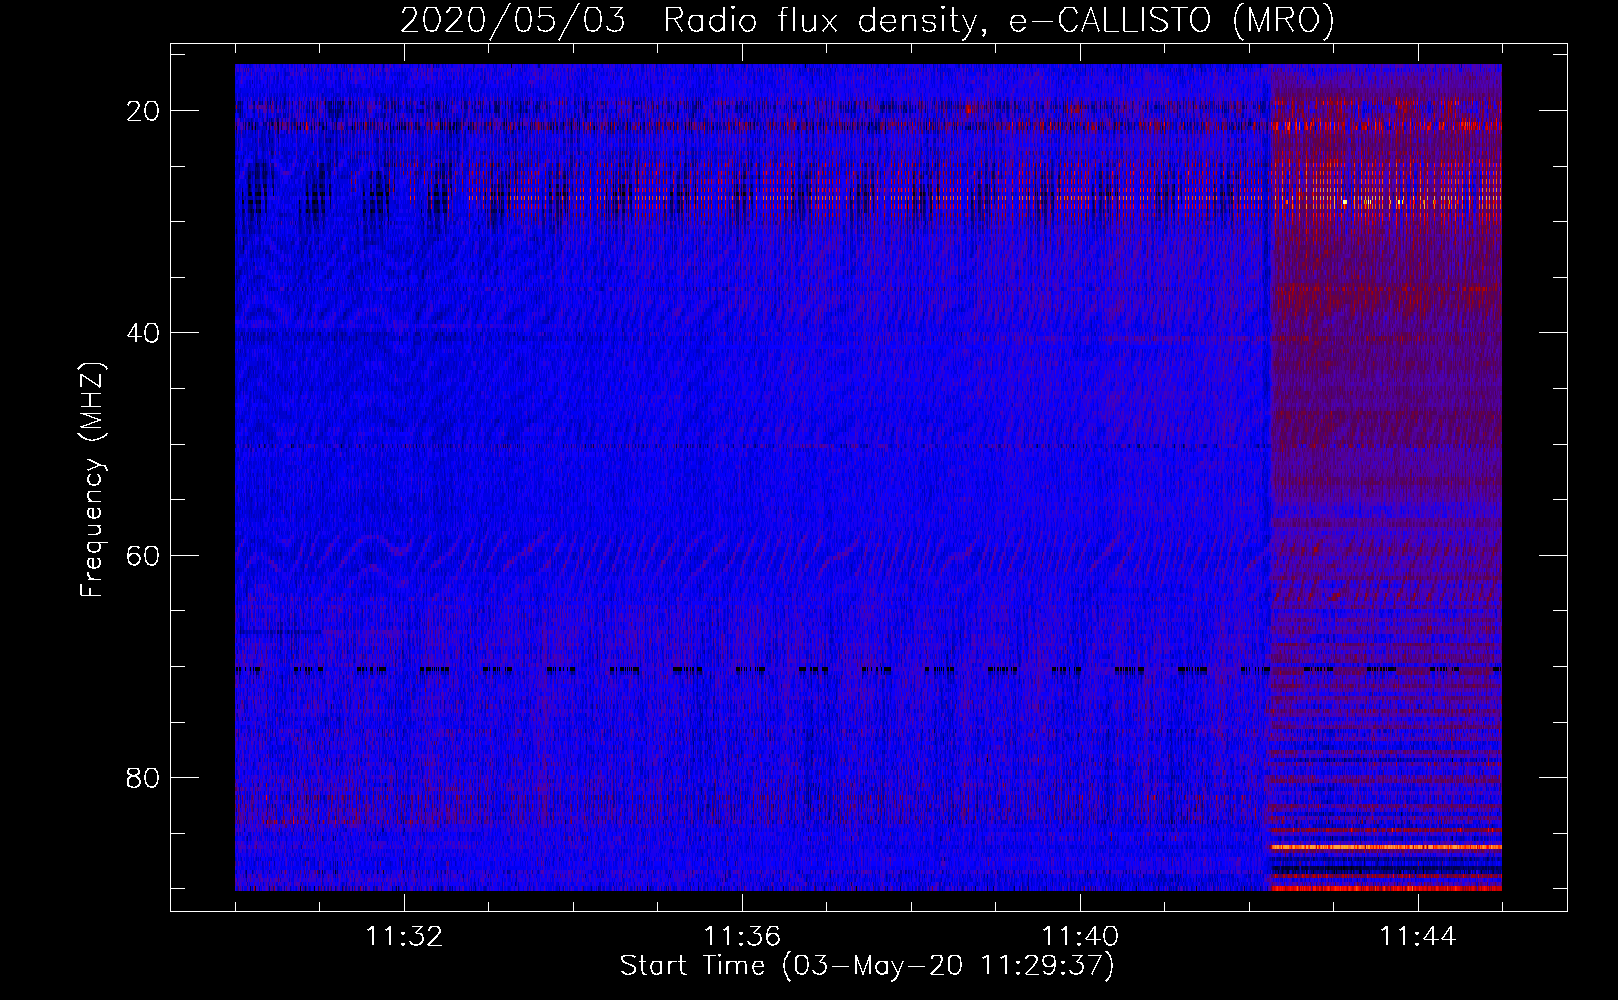
Task: Click the 60 frequency tick label
Action: pos(144,555)
